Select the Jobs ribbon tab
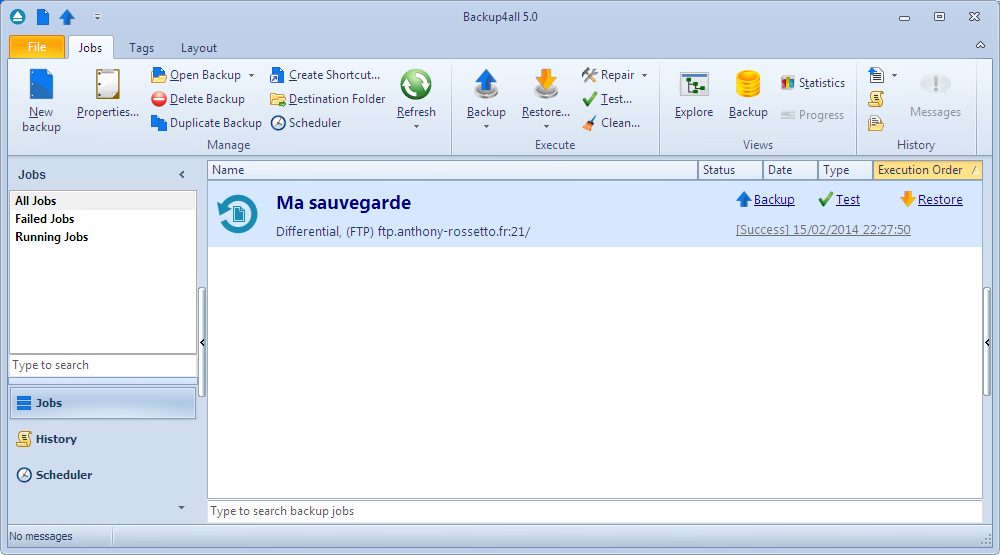Screen dimensions: 1000x555 [90, 48]
